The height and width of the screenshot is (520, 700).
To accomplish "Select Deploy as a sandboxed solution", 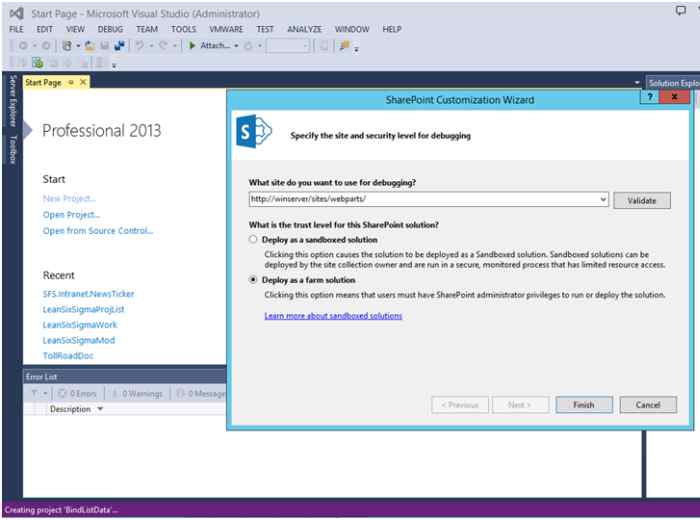I will tap(253, 239).
